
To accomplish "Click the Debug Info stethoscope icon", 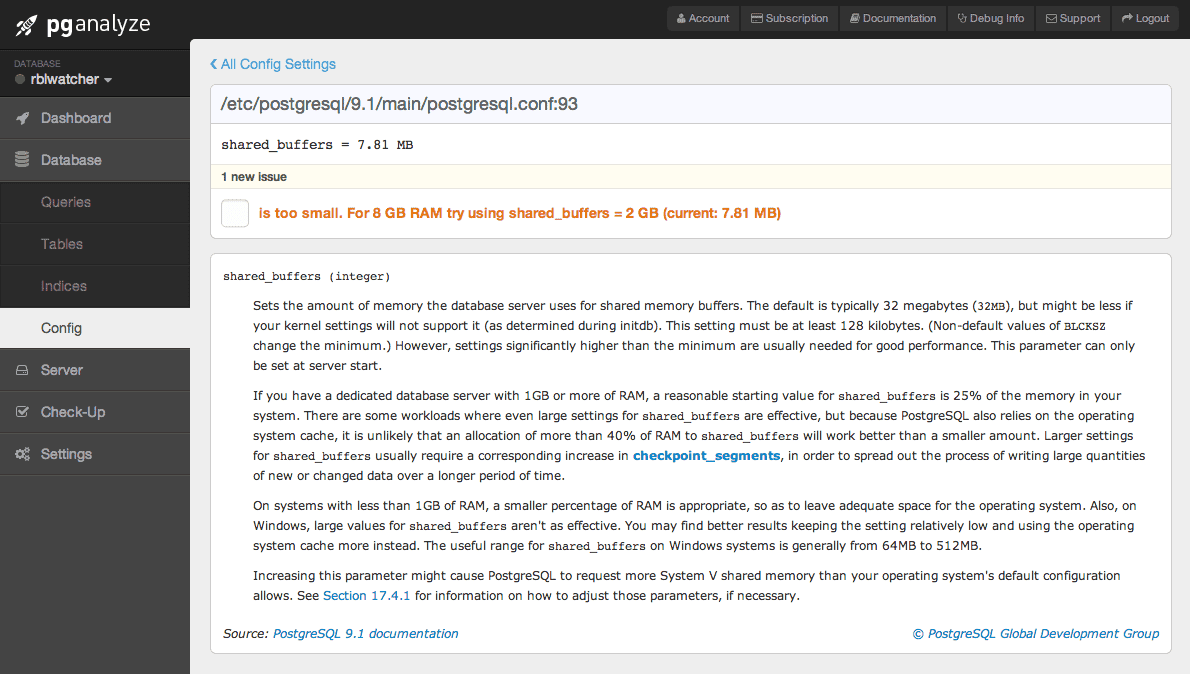I will pyautogui.click(x=962, y=18).
